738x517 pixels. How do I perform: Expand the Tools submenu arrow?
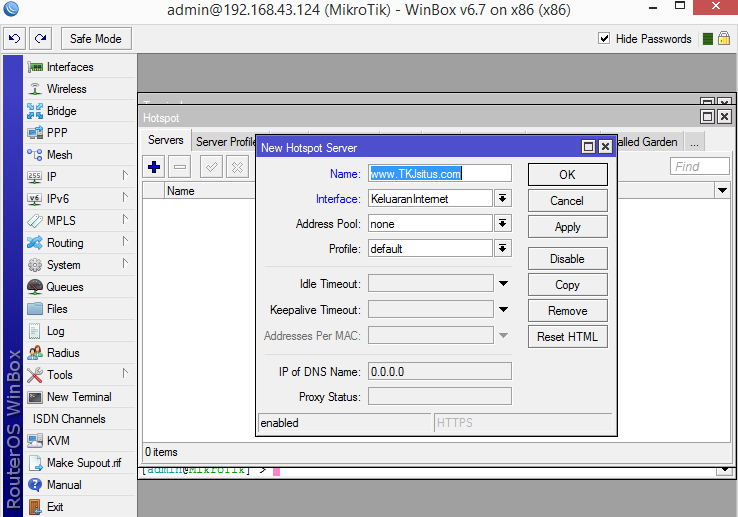click(125, 373)
